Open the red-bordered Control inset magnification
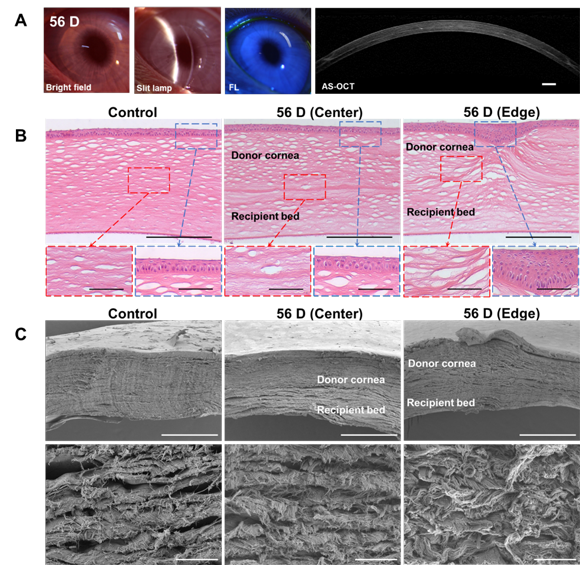This screenshot has height=565, width=580. (90, 271)
